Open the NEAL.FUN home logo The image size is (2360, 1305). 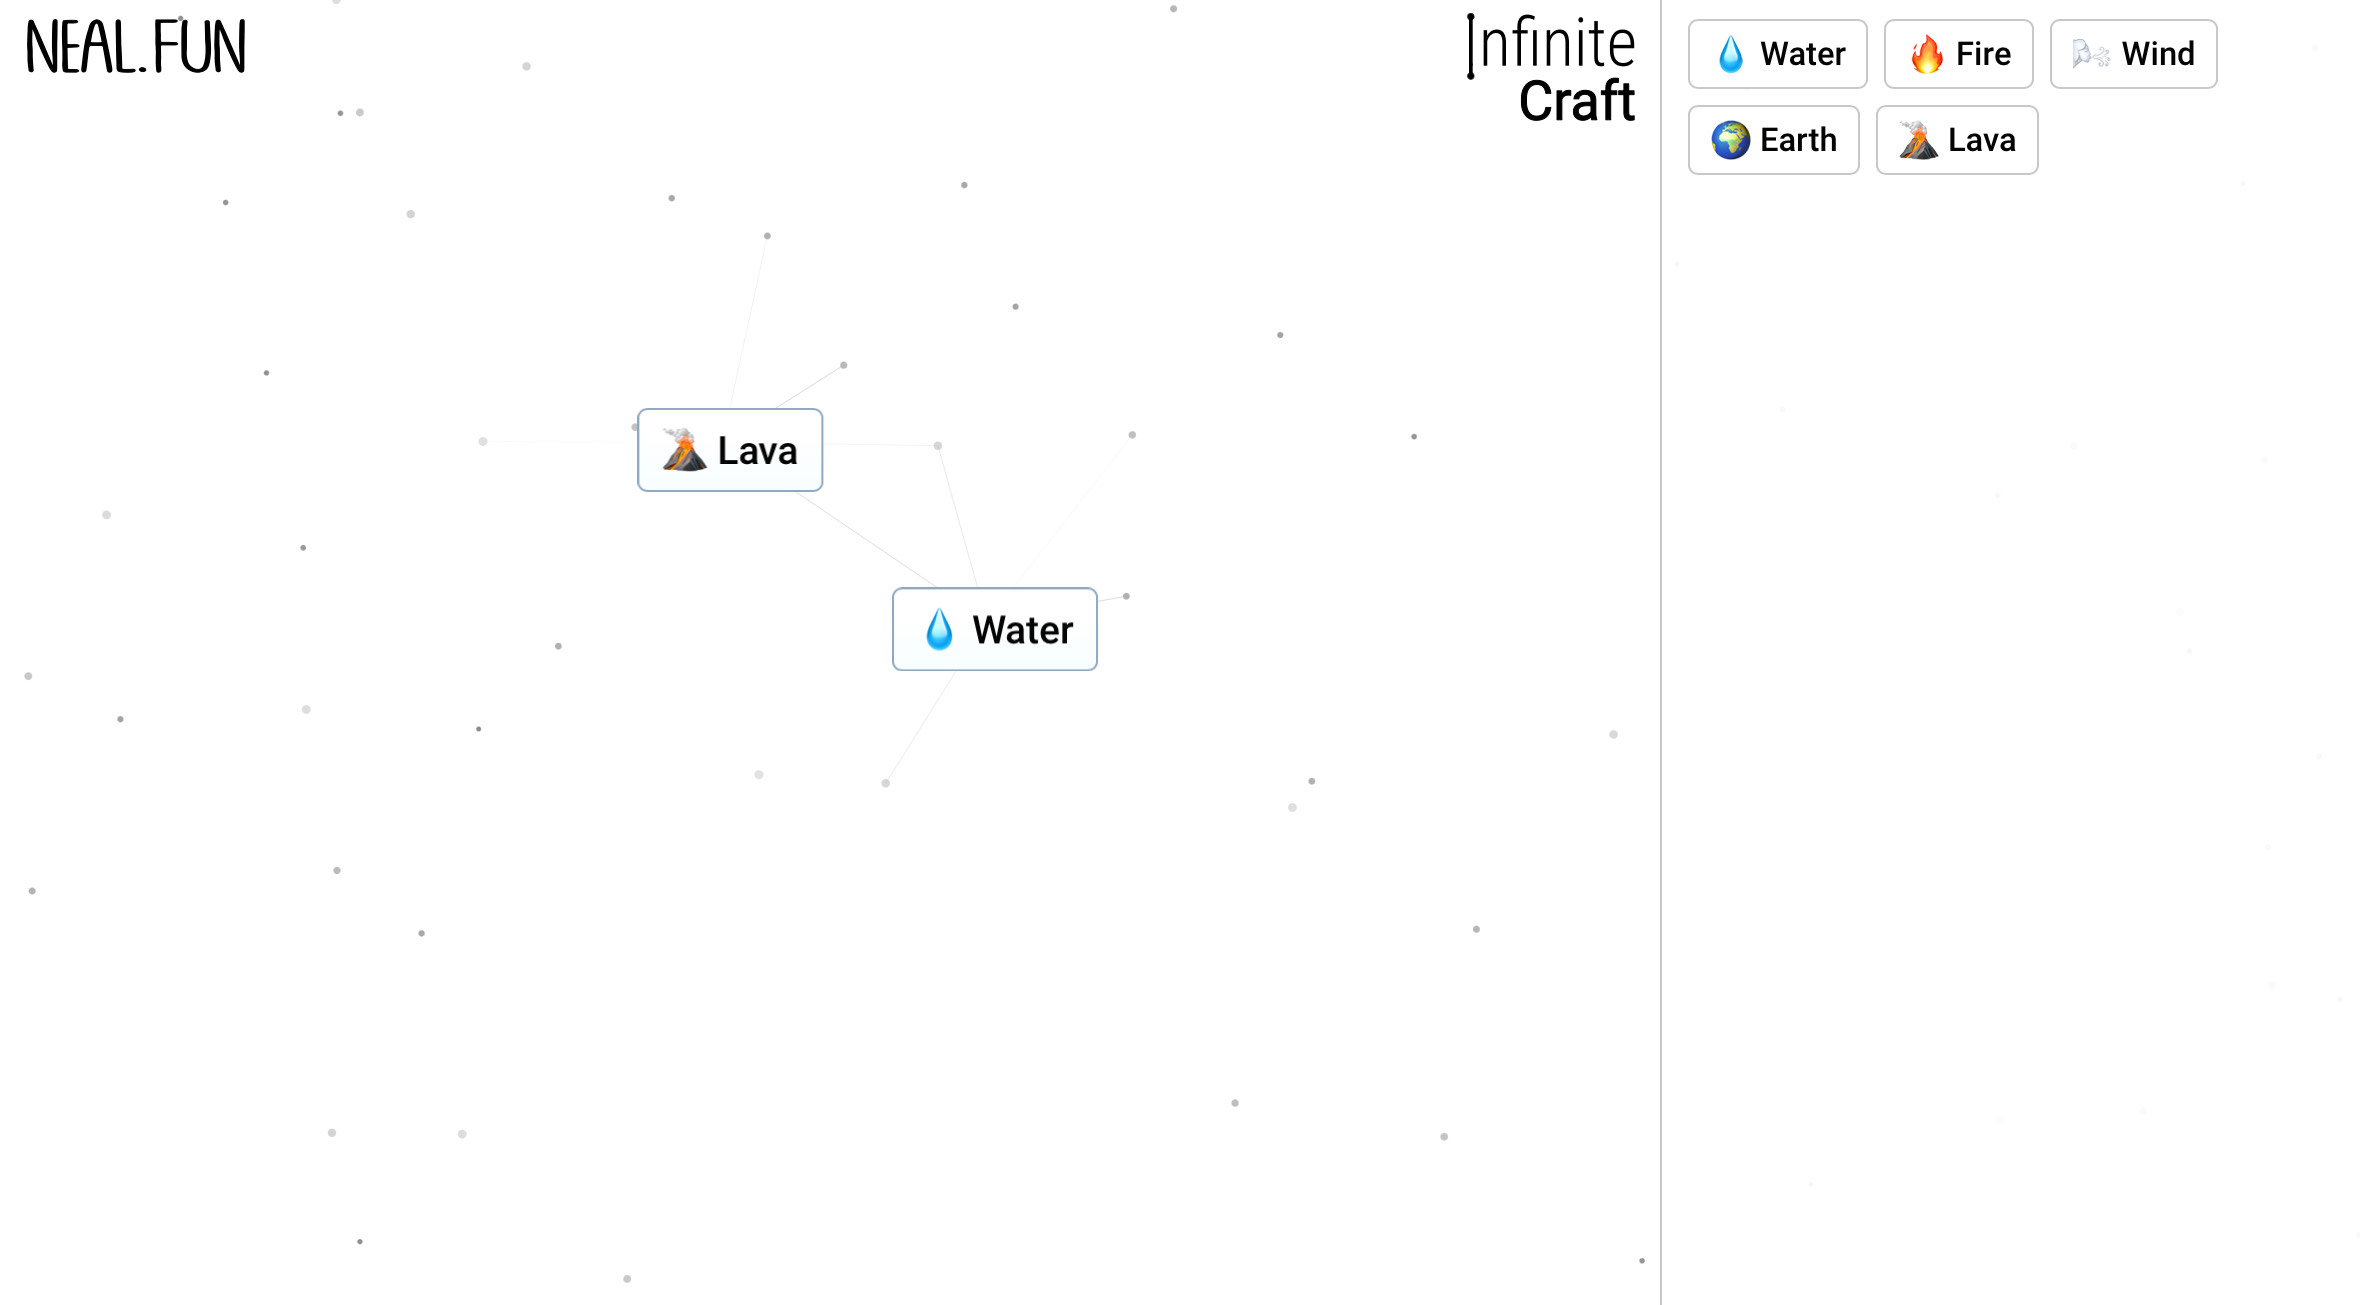(135, 48)
